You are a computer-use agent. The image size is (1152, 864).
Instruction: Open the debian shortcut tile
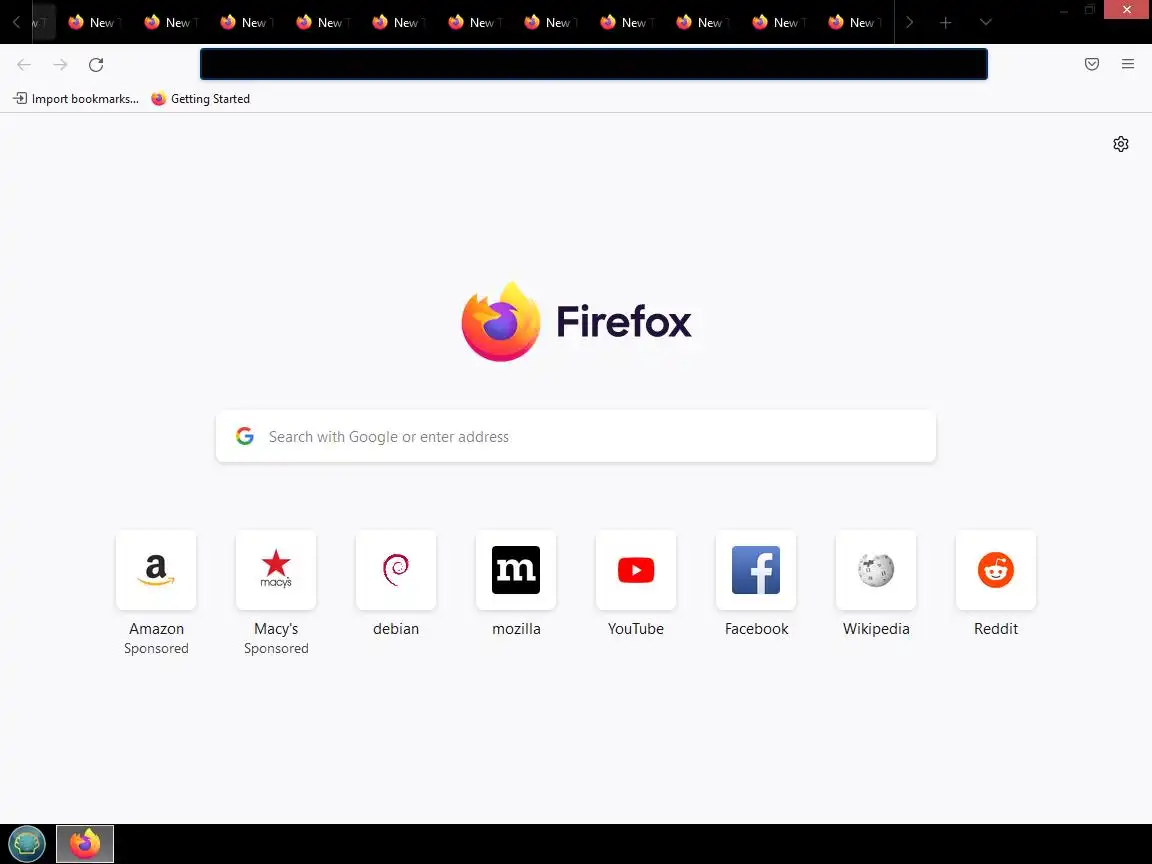tap(396, 570)
